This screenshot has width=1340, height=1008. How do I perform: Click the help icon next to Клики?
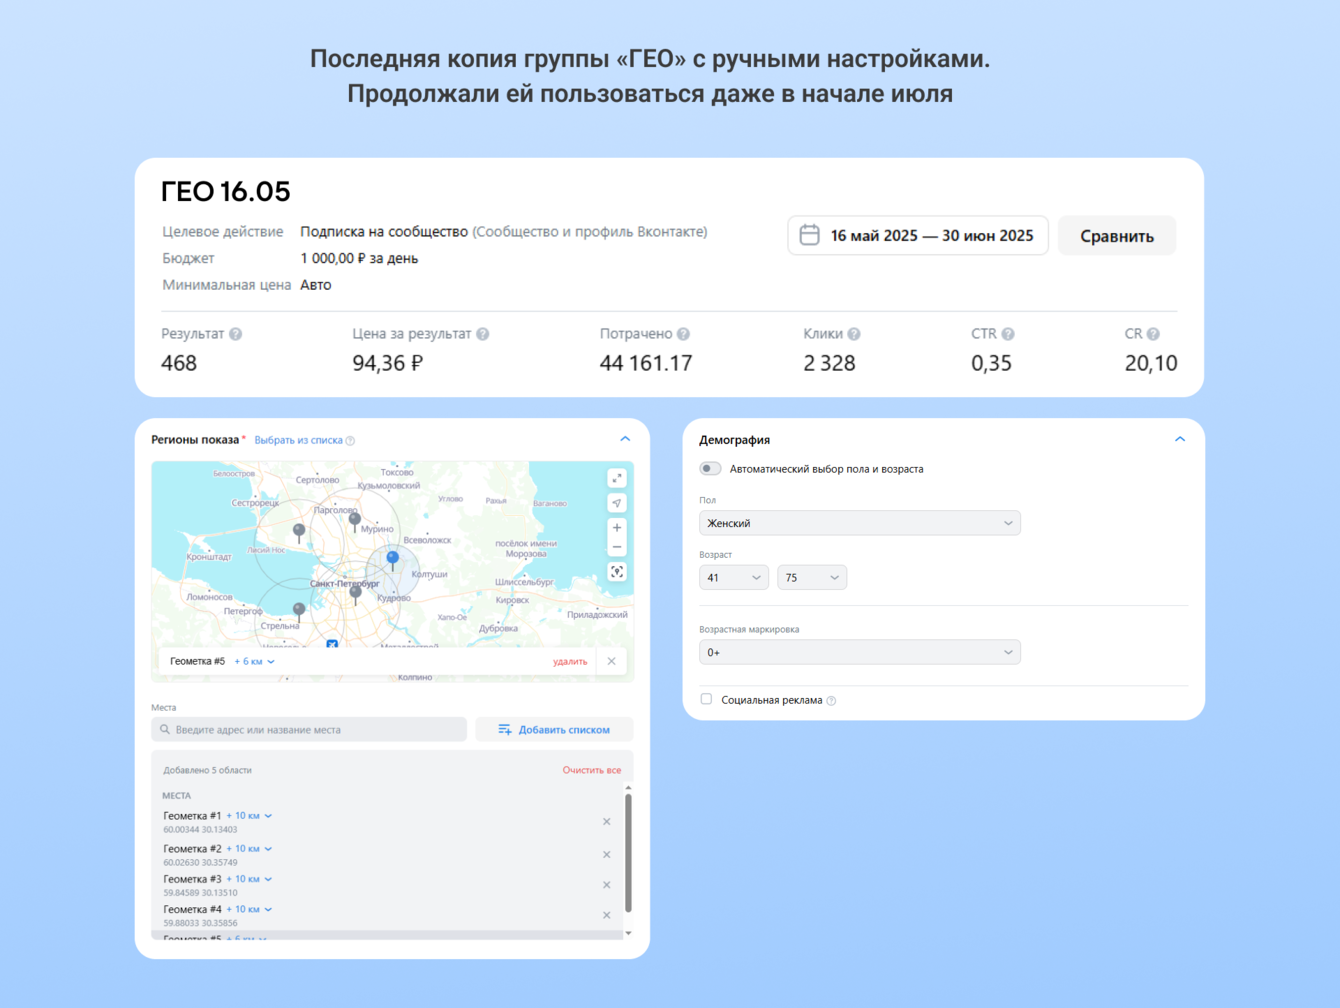[854, 334]
